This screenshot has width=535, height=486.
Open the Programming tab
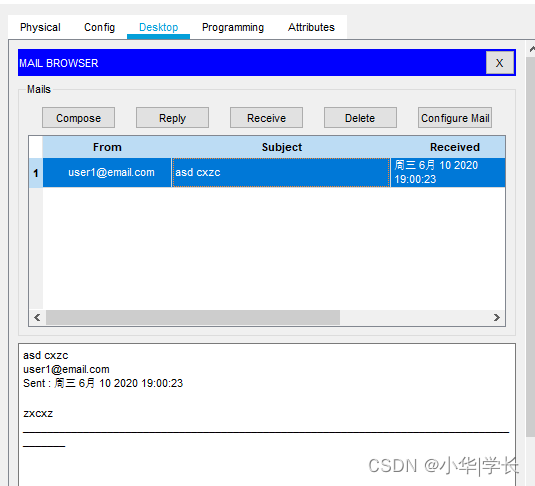[233, 27]
